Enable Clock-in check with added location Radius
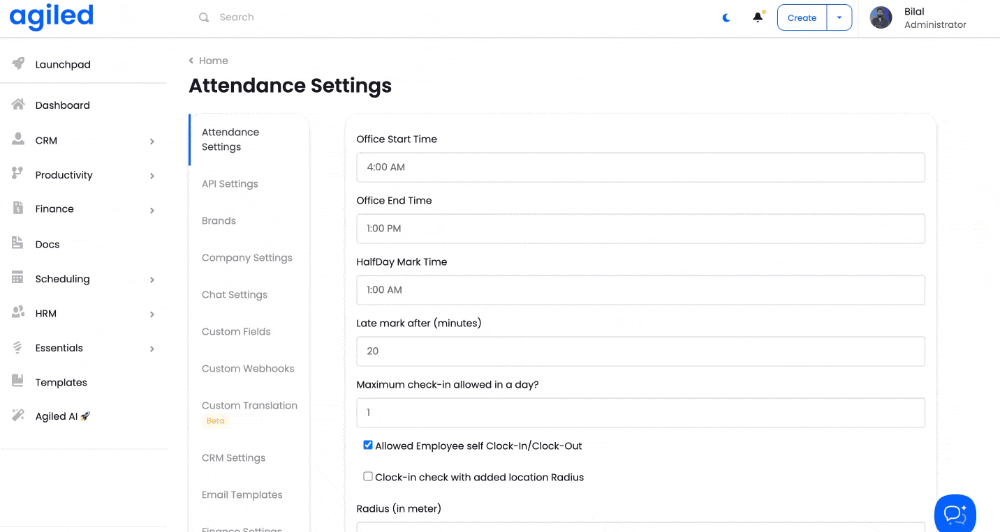Screen dimensions: 1000x532 pyautogui.click(x=368, y=477)
